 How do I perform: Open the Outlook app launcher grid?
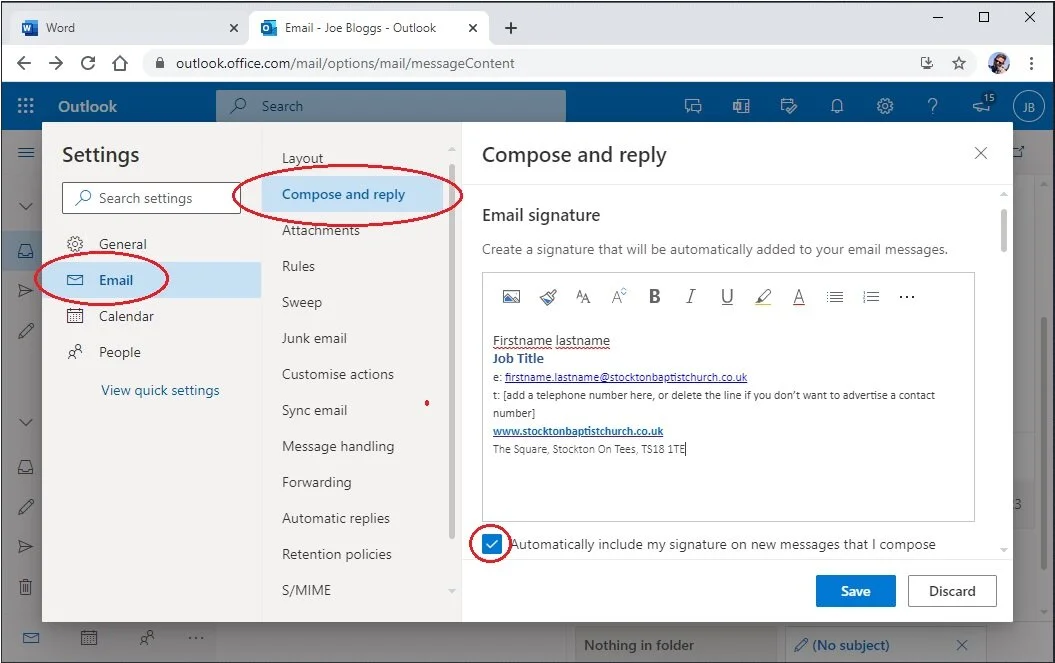[x=26, y=106]
